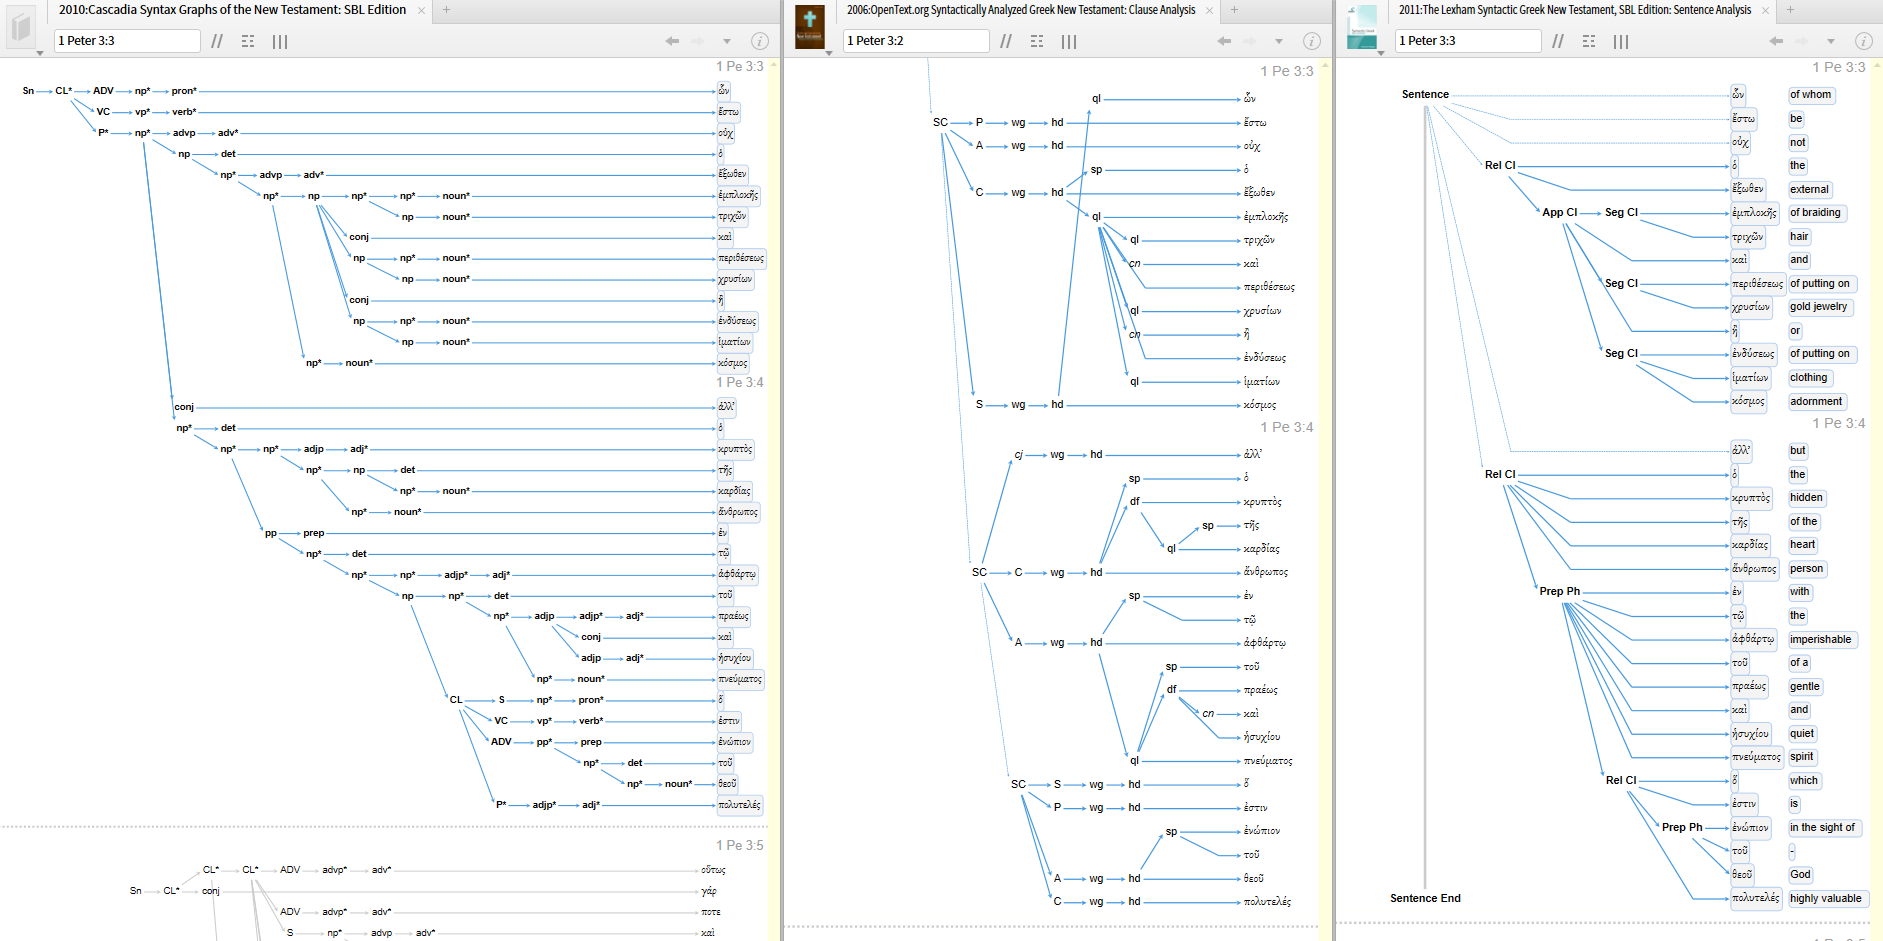Open resource info in Cascadia panel

pos(760,41)
